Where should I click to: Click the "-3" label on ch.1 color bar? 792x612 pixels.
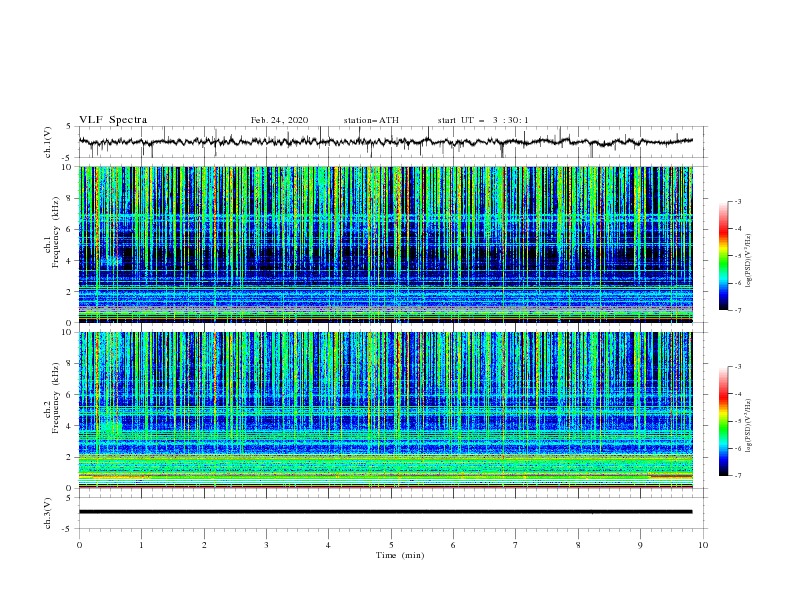point(737,201)
